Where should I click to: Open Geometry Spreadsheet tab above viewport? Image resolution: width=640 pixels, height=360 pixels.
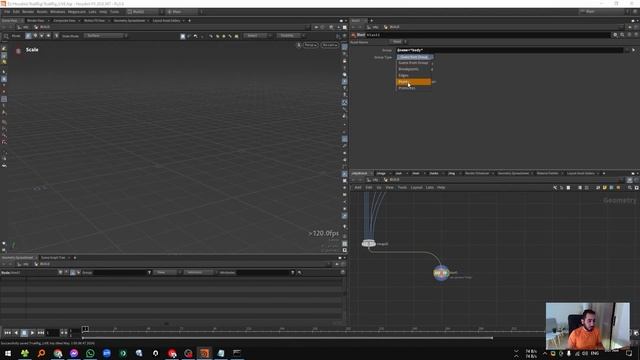[x=129, y=20]
